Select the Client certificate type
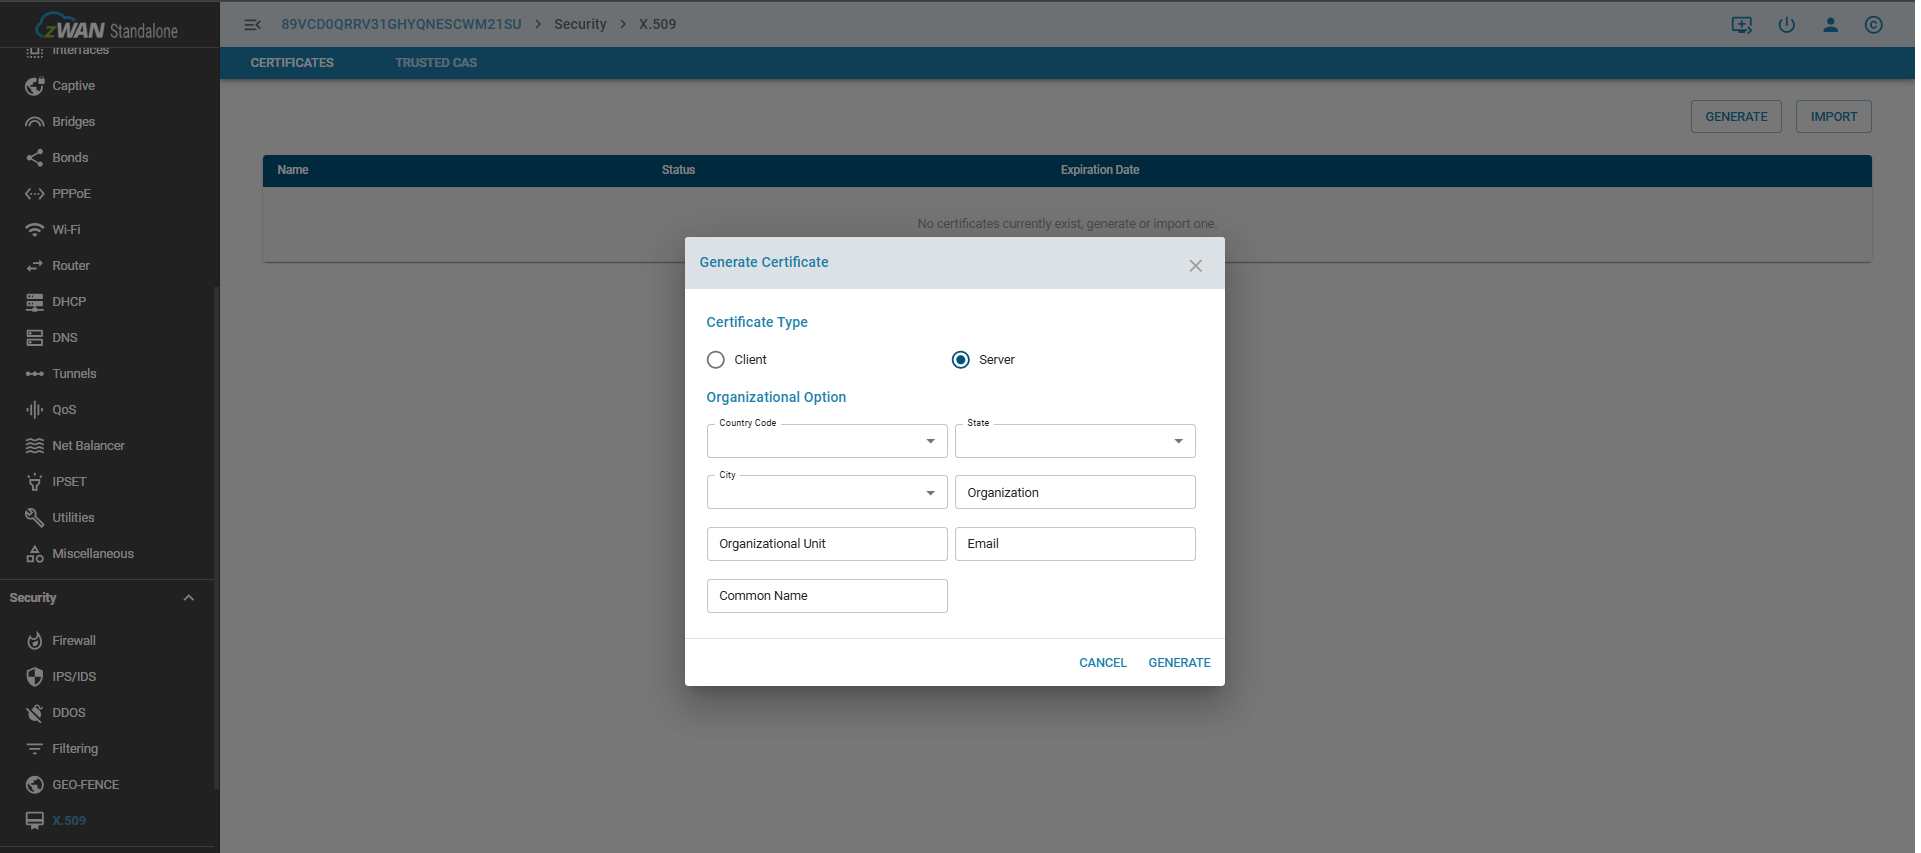This screenshot has width=1921, height=853. pos(716,360)
